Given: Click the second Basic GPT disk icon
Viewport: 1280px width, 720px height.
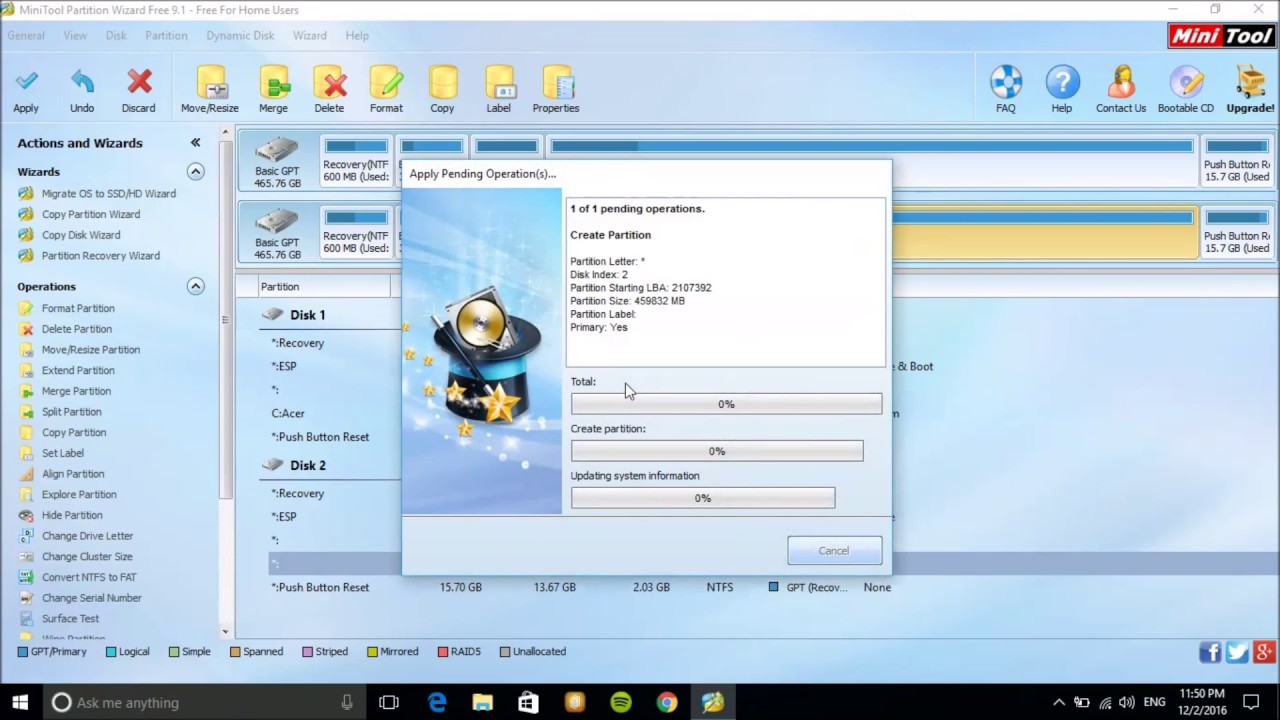Looking at the screenshot, I should (x=277, y=221).
